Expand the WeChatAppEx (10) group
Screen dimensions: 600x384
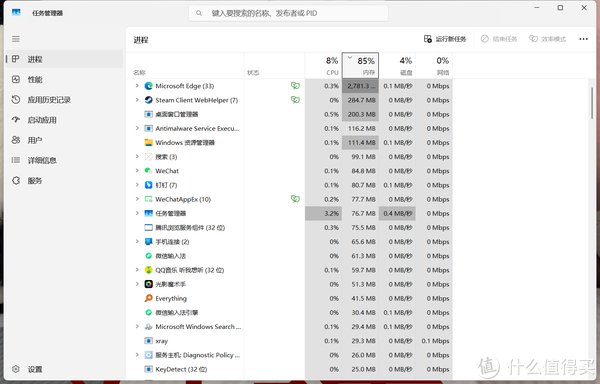tap(137, 199)
